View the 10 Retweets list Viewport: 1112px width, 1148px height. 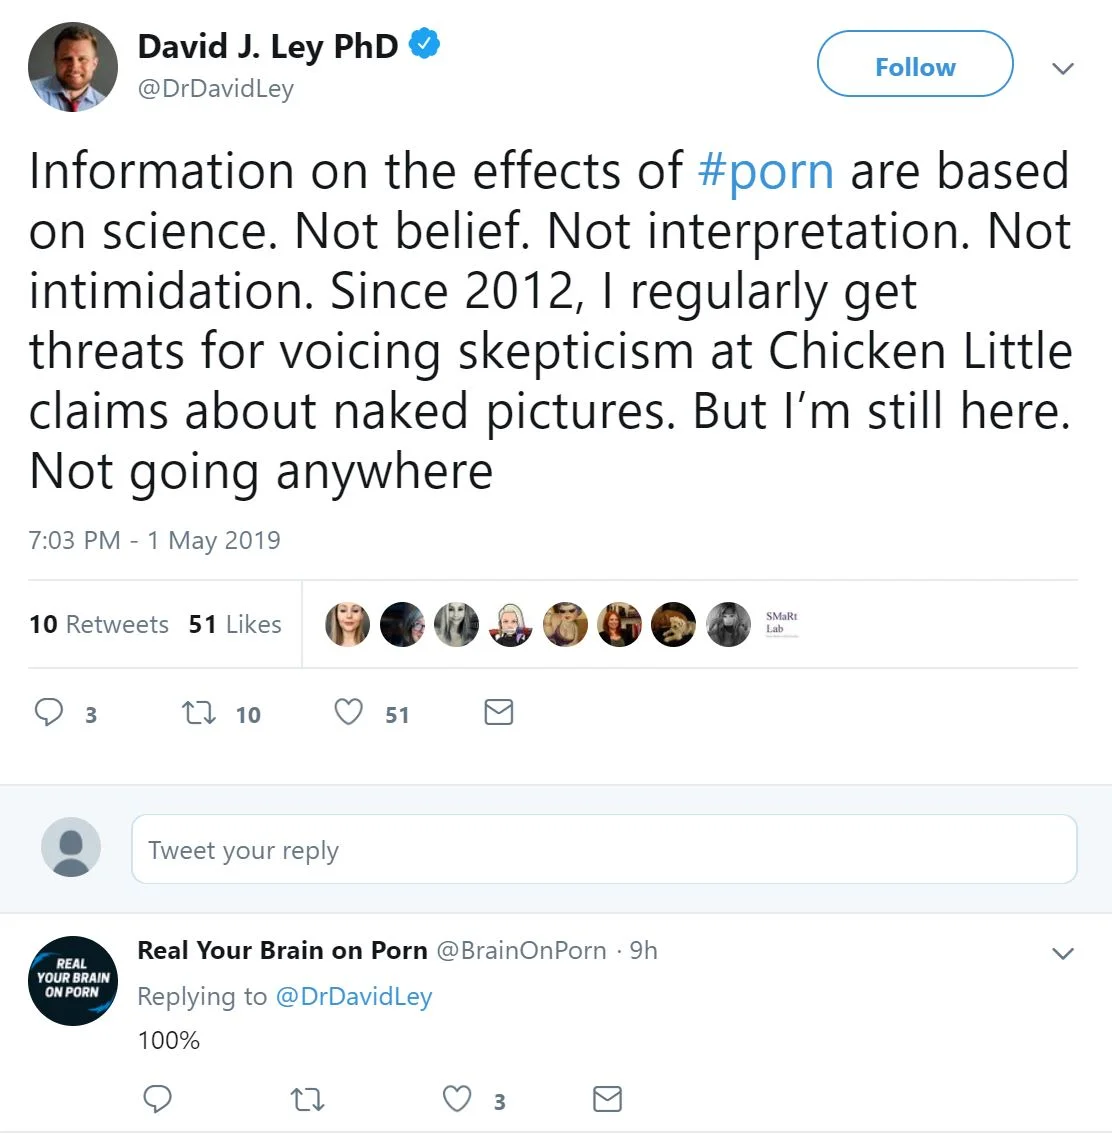coord(99,624)
